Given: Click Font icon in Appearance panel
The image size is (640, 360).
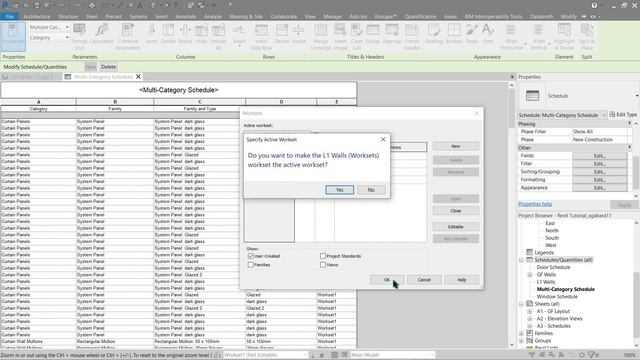Looking at the screenshot, I should click(x=488, y=33).
